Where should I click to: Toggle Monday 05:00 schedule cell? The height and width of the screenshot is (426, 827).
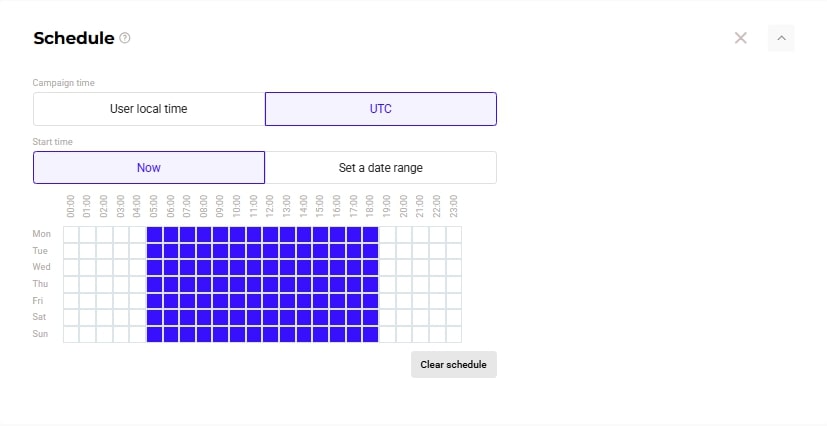[154, 235]
